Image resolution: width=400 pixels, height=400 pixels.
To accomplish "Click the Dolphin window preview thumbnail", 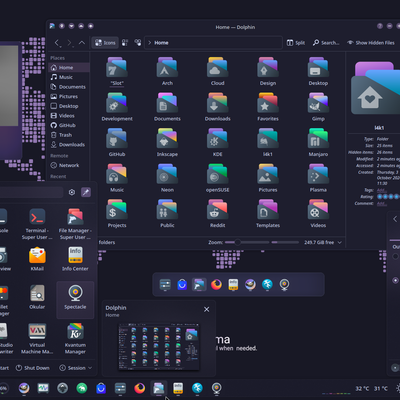I will click(159, 347).
